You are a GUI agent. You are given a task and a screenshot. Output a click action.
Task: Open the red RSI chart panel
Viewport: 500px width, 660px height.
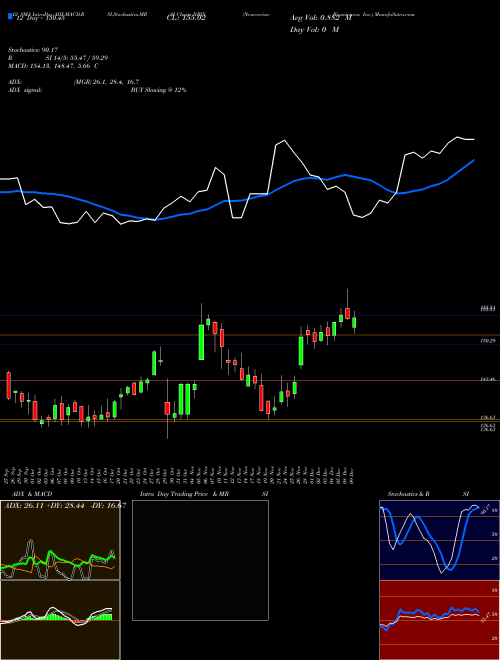coord(439,620)
